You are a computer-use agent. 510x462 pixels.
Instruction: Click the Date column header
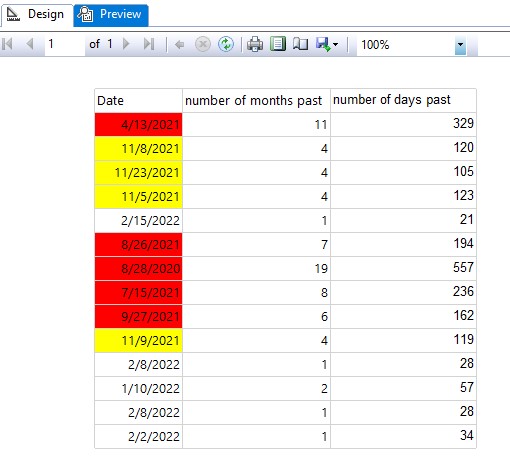click(x=138, y=100)
